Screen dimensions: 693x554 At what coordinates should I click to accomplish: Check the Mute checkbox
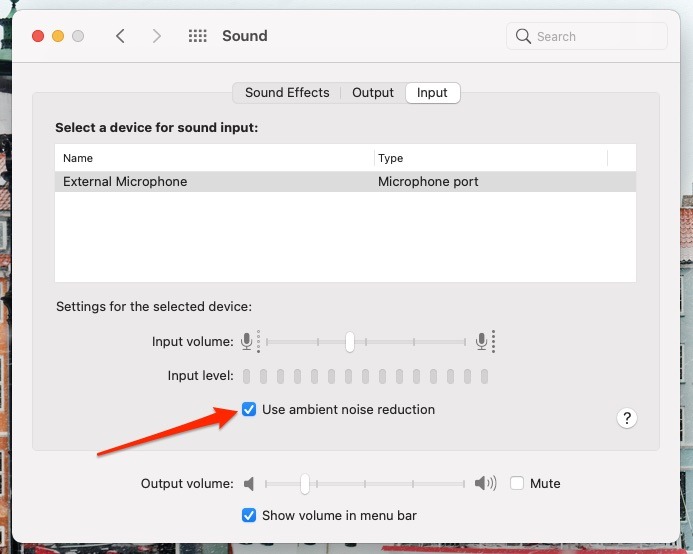click(x=517, y=483)
